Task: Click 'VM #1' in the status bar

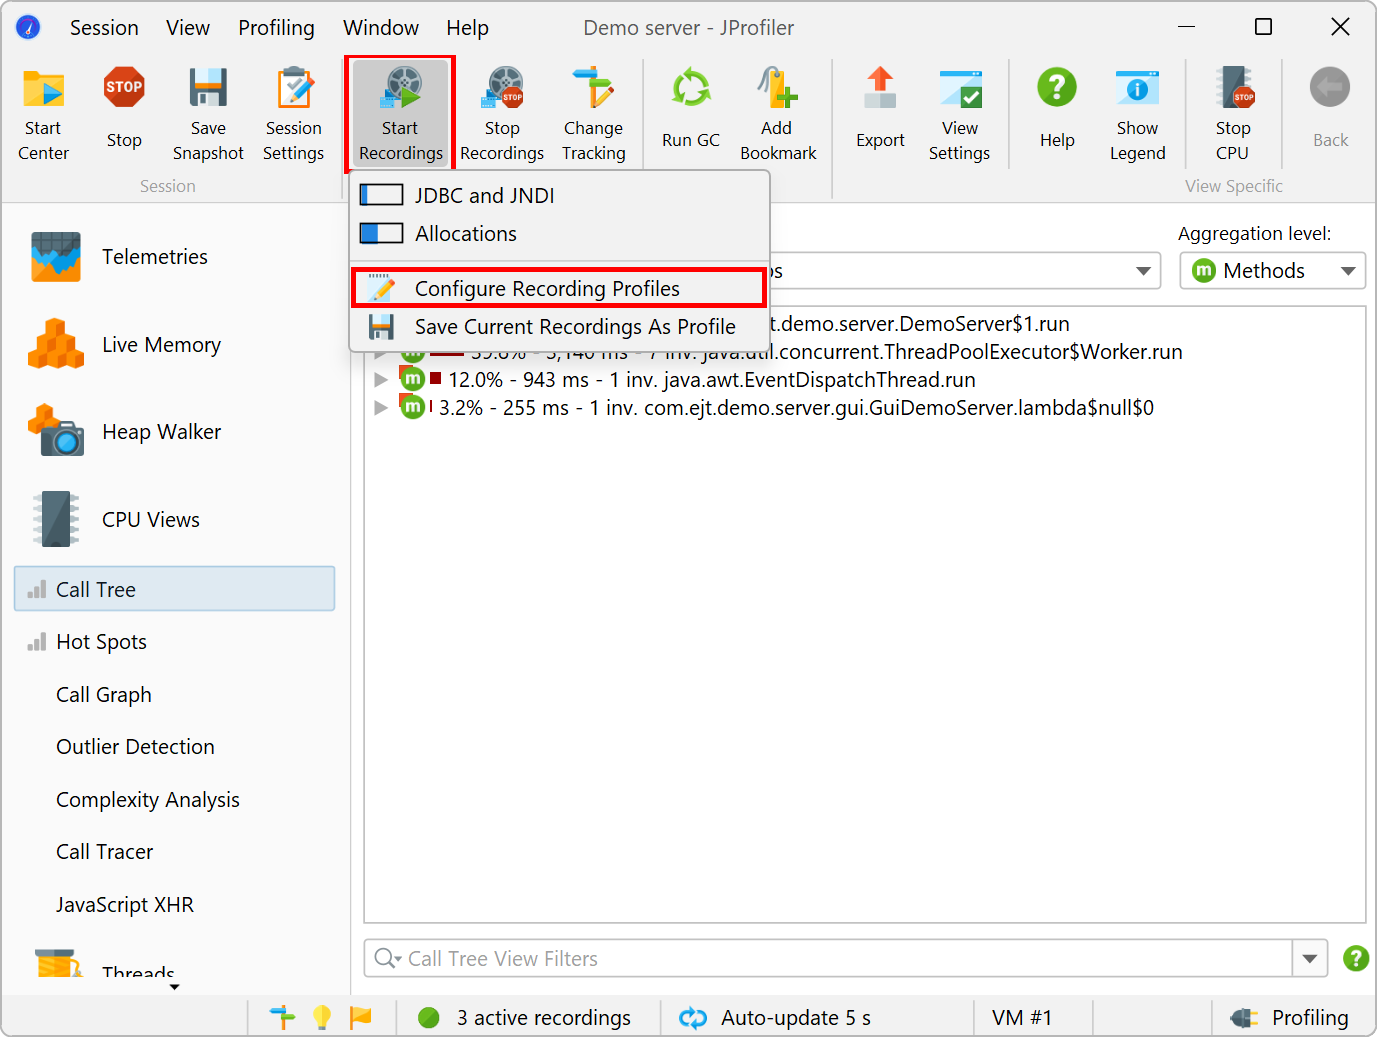Action: click(1022, 1018)
